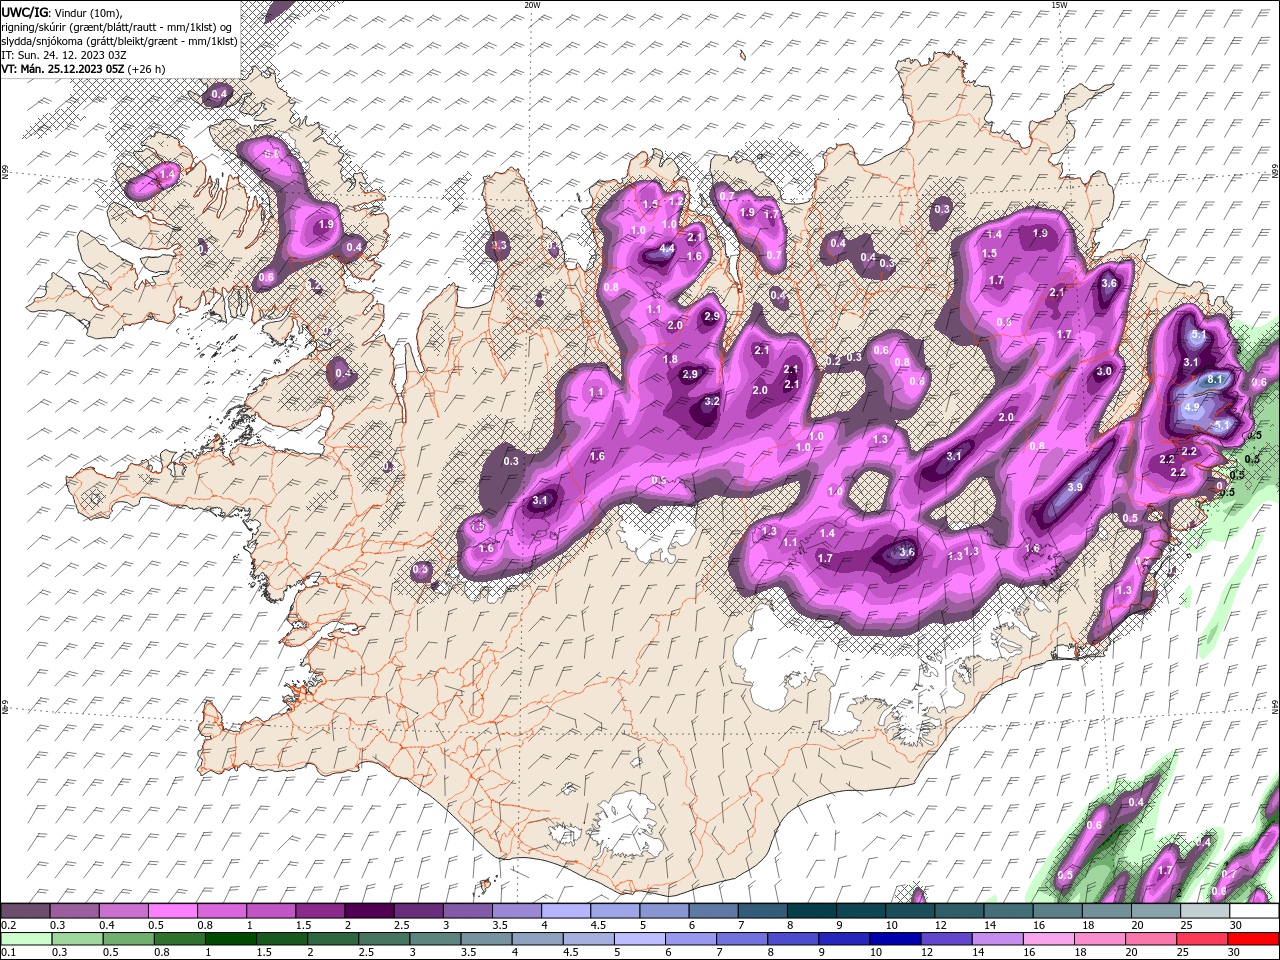1280x960 pixels.
Task: Click the pale green 0.1 rain scale swatch
Action: coord(26,939)
